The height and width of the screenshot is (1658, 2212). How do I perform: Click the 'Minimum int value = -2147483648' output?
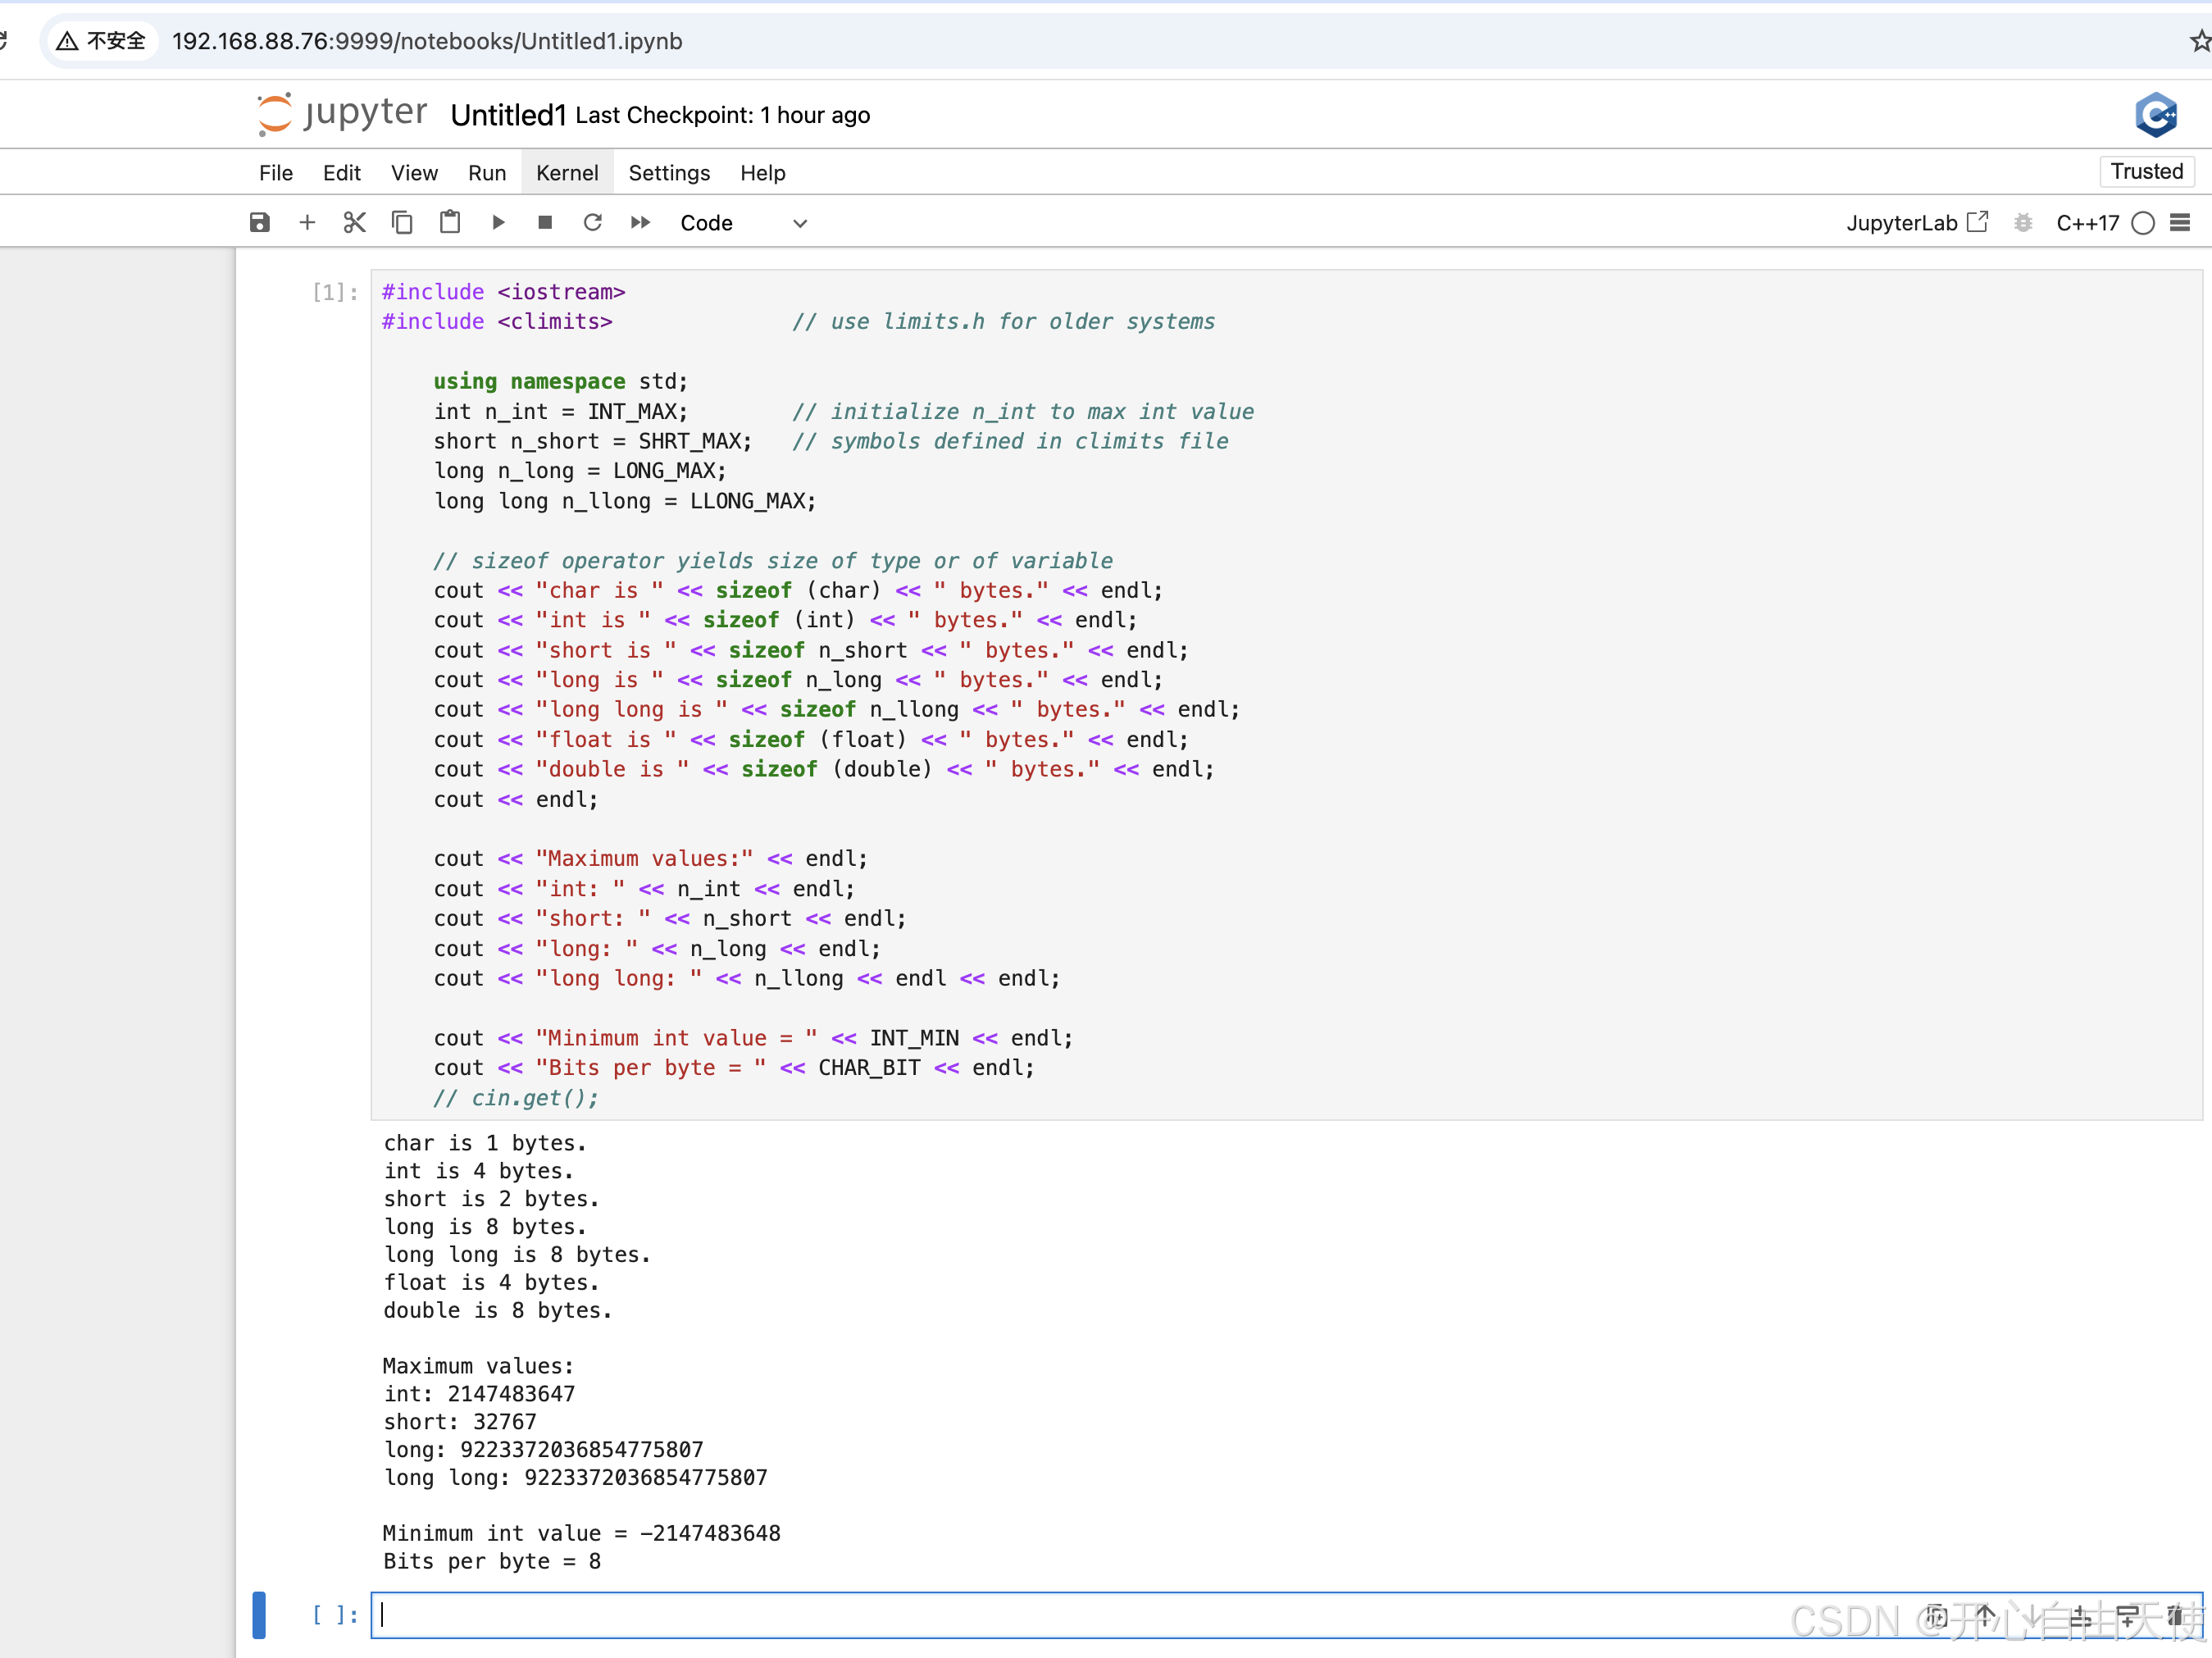coord(581,1533)
